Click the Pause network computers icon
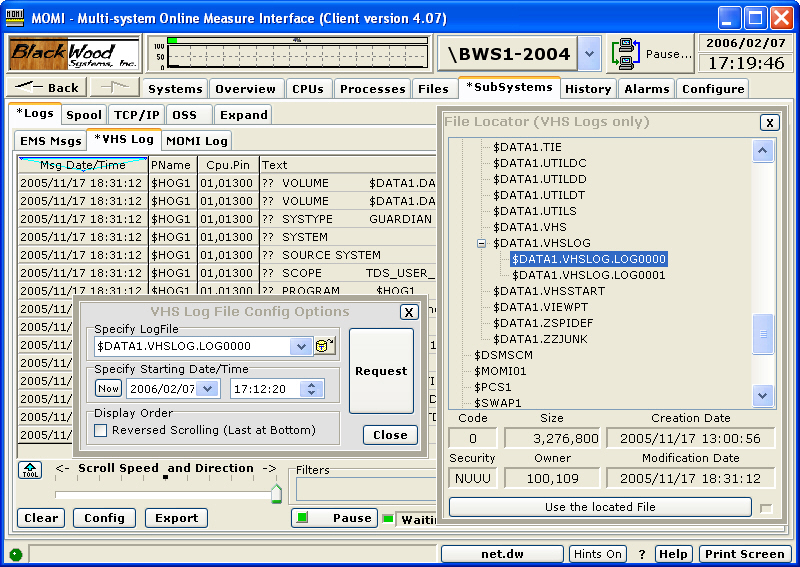 [626, 54]
